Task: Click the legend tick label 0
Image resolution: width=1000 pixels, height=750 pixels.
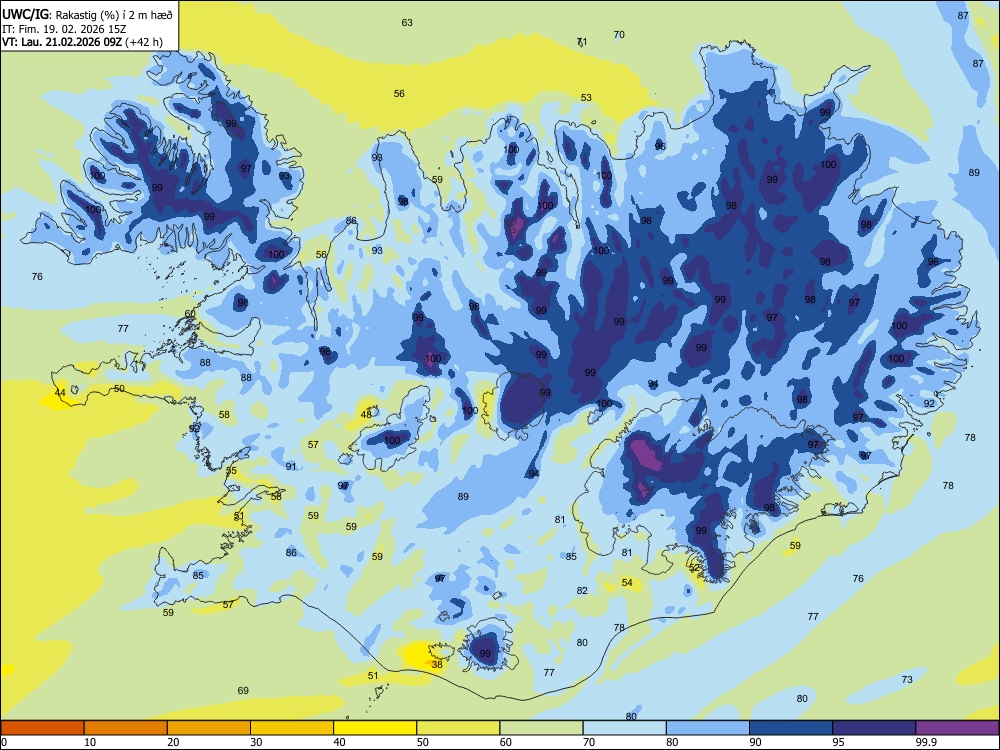Action: [3, 742]
